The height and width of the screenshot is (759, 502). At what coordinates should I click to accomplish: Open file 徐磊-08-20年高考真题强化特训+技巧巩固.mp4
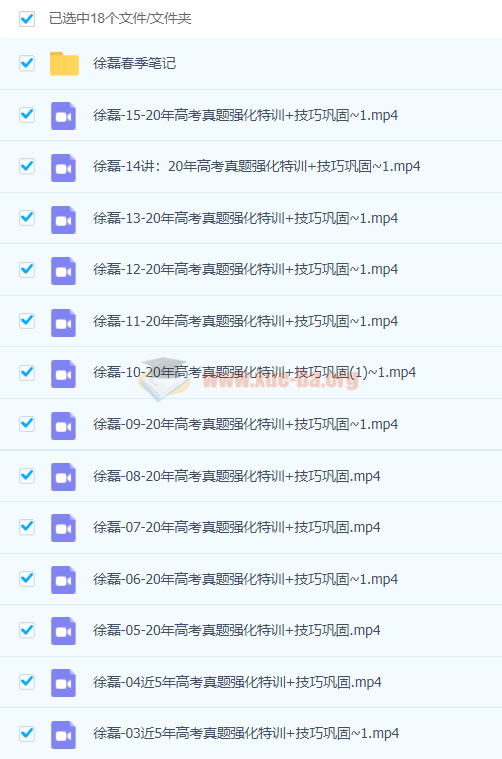pyautogui.click(x=237, y=476)
